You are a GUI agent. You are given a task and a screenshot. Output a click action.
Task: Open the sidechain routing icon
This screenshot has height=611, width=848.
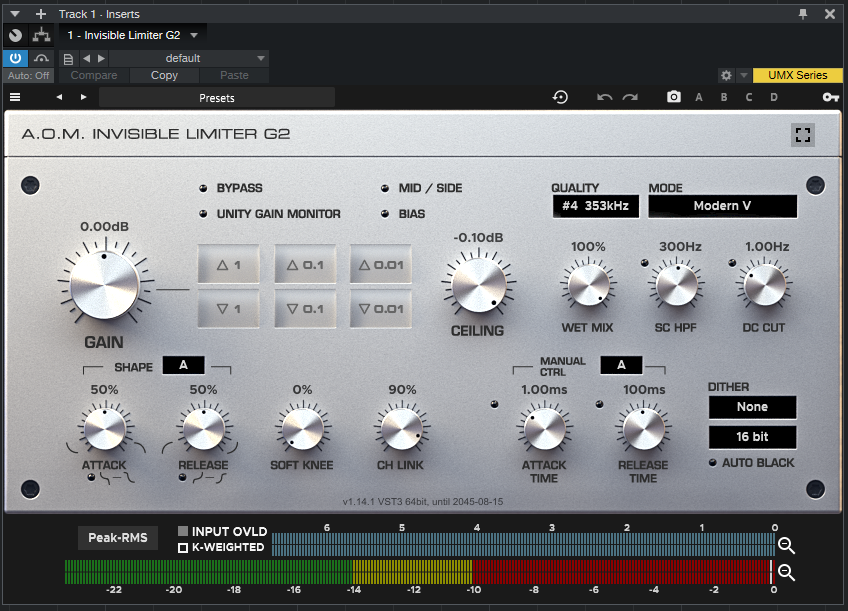click(x=41, y=36)
